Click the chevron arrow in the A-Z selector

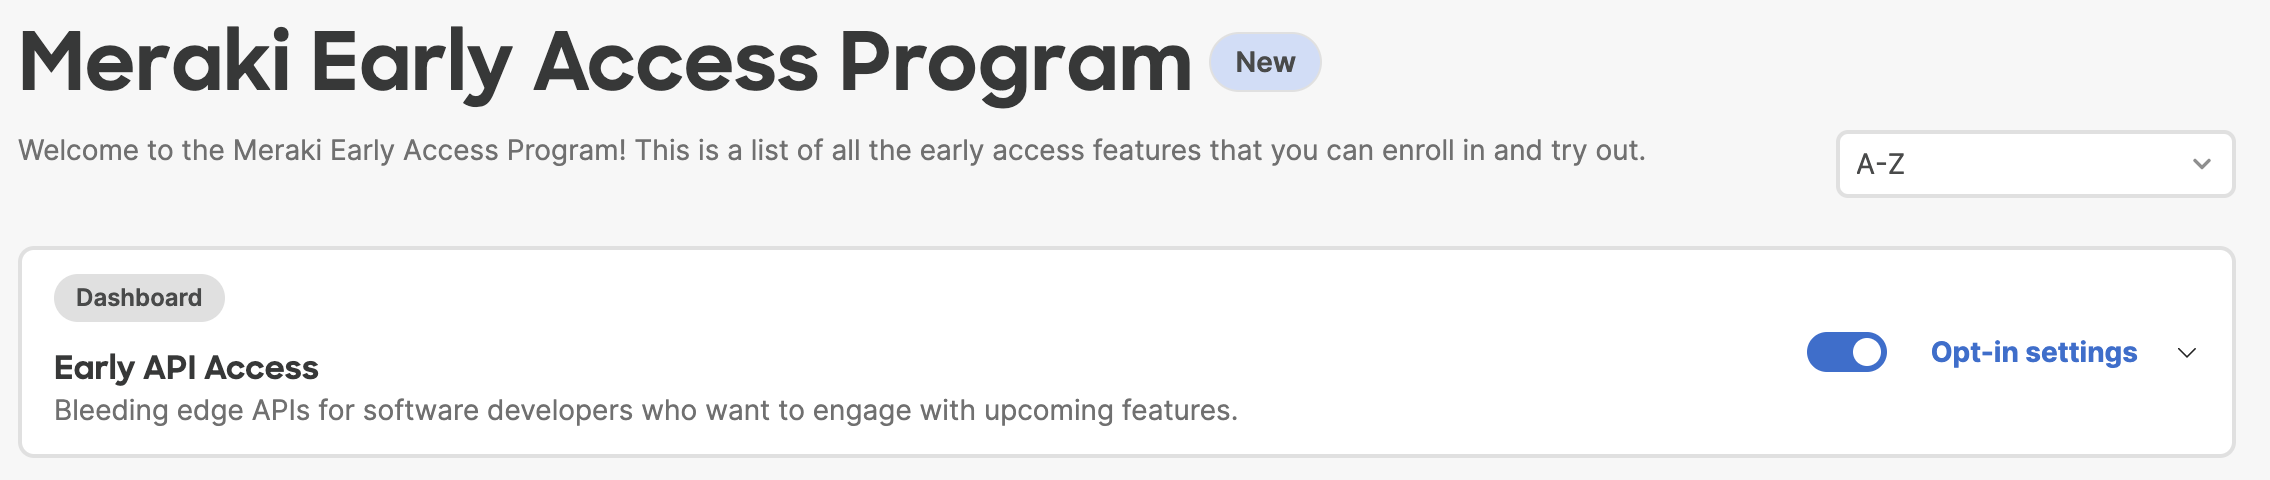(x=2201, y=164)
